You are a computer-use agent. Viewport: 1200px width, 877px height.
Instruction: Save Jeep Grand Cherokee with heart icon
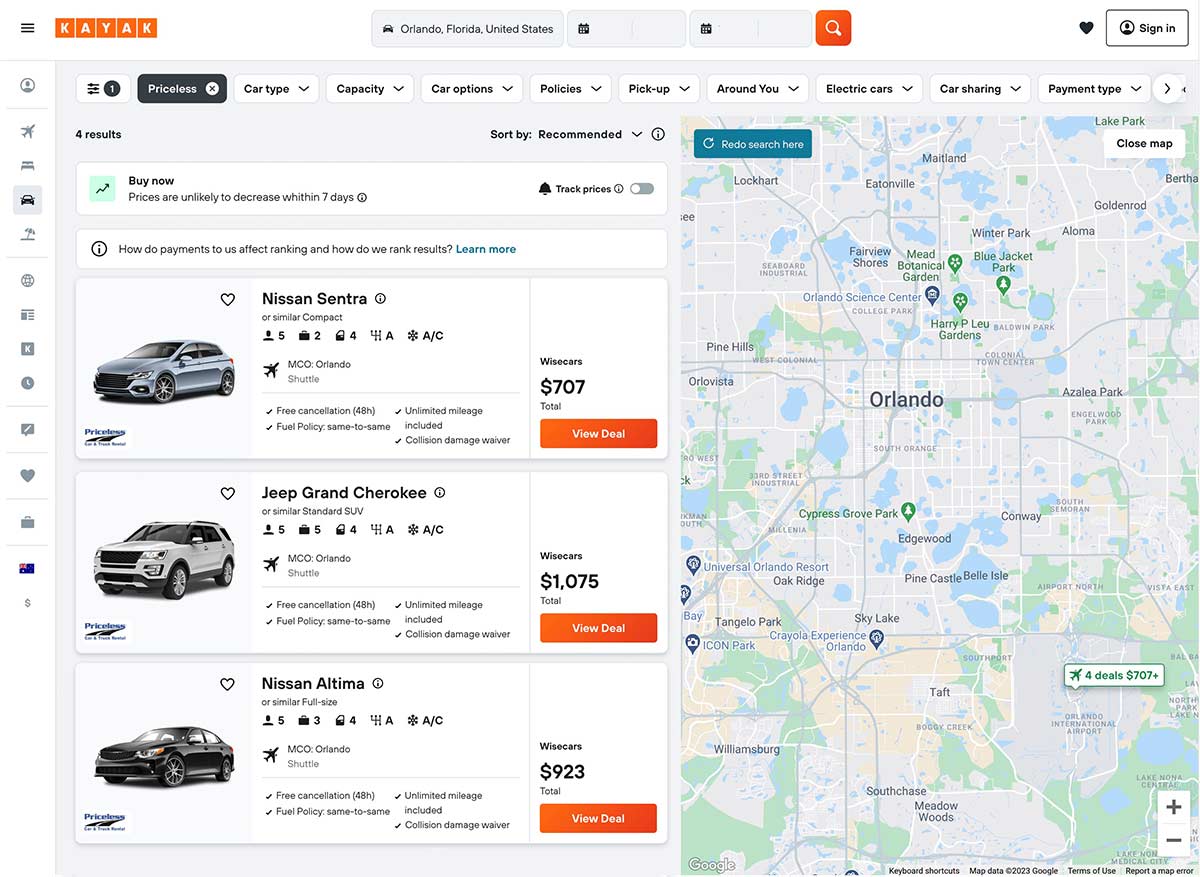[x=228, y=493]
